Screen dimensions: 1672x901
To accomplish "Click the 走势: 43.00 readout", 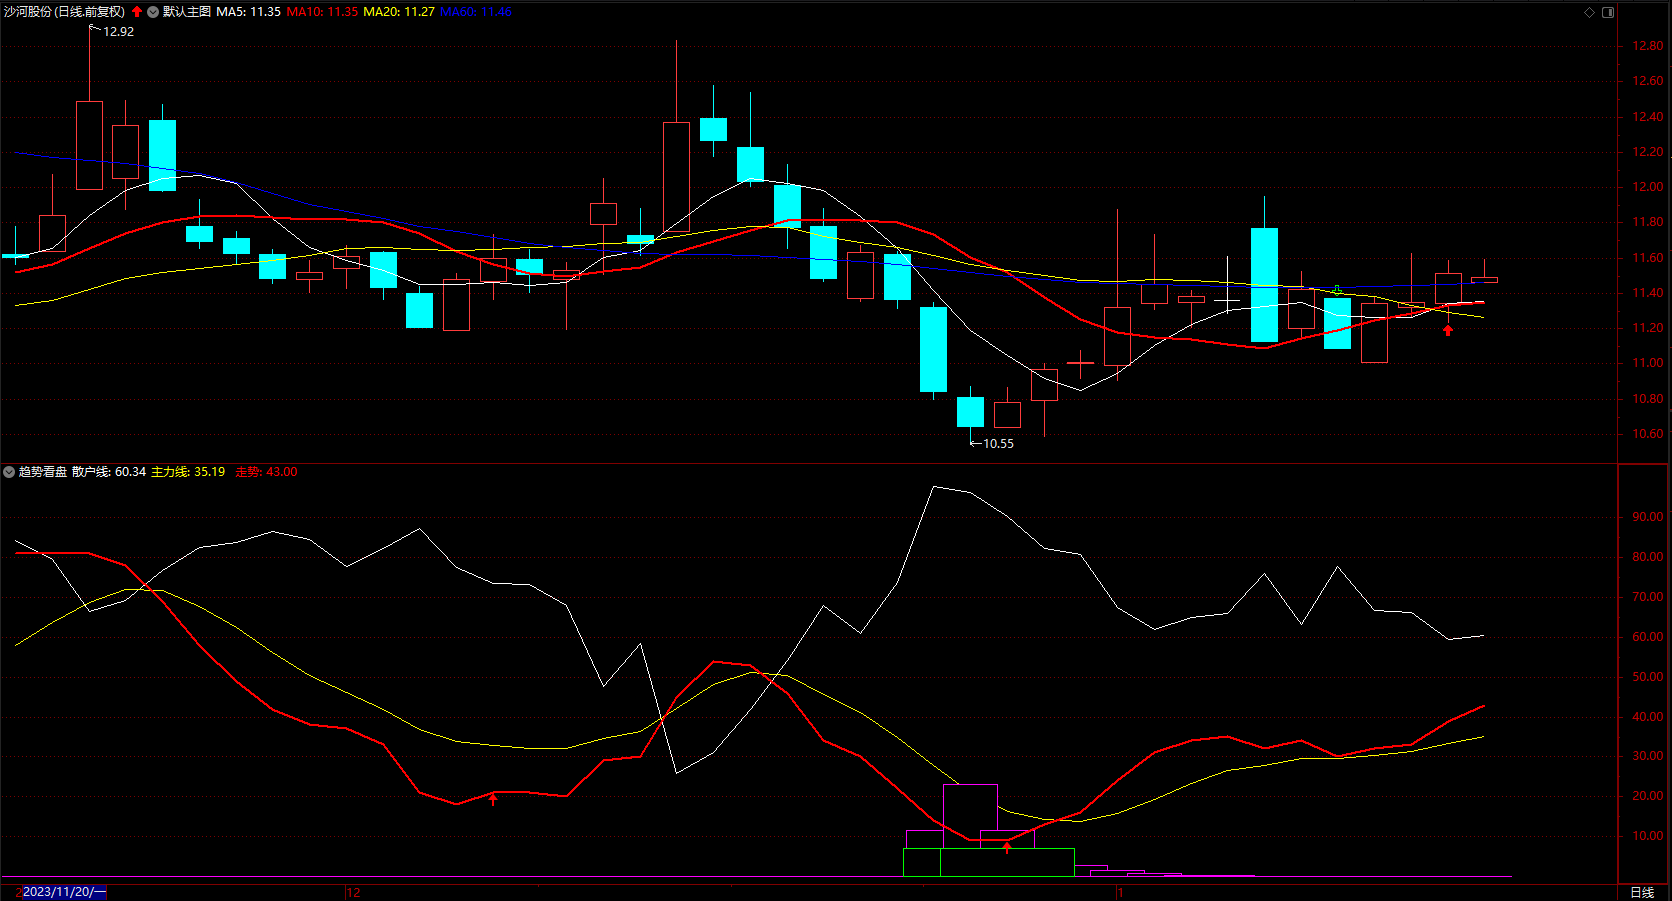I will (266, 472).
